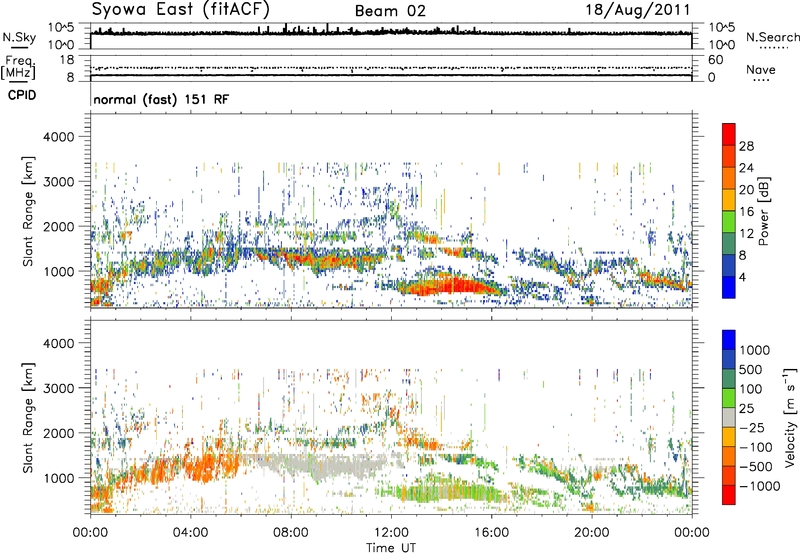Click Velocity colorbar label "−1000"
The width and height of the screenshot is (800, 554).
click(x=759, y=486)
